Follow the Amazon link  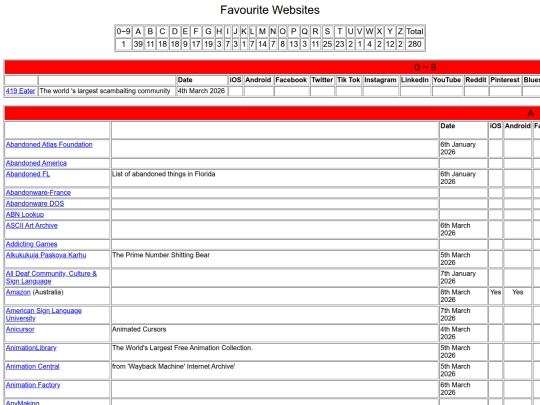point(18,293)
